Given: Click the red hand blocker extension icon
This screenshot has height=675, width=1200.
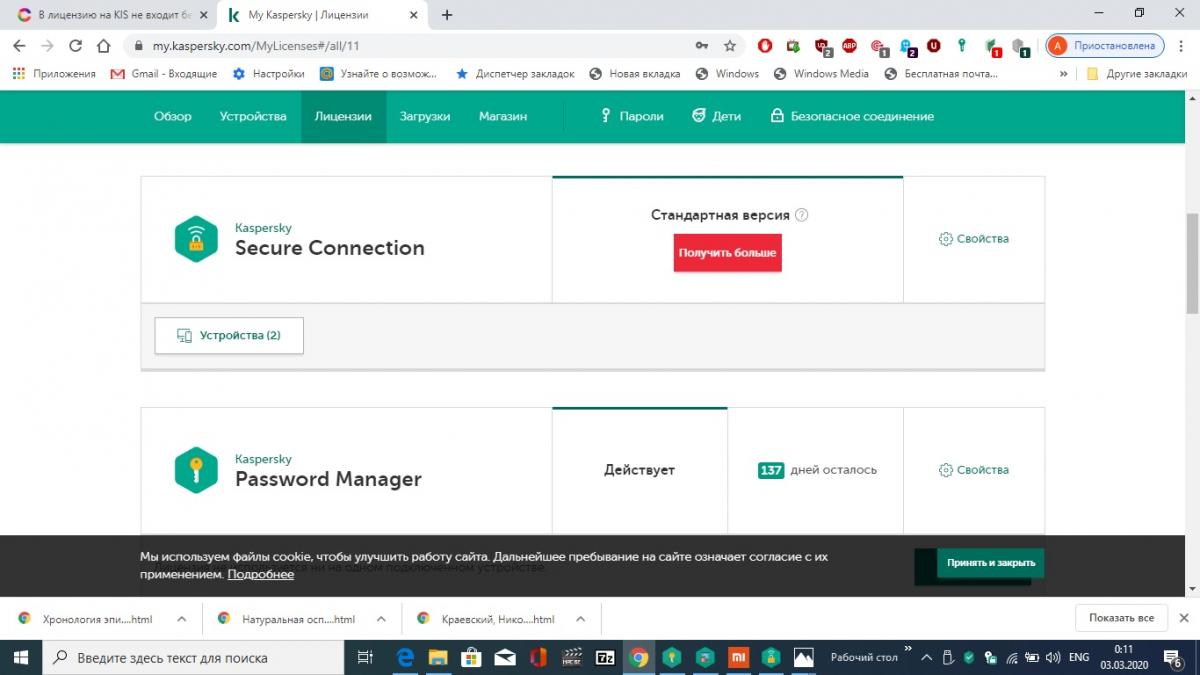Looking at the screenshot, I should [x=765, y=45].
